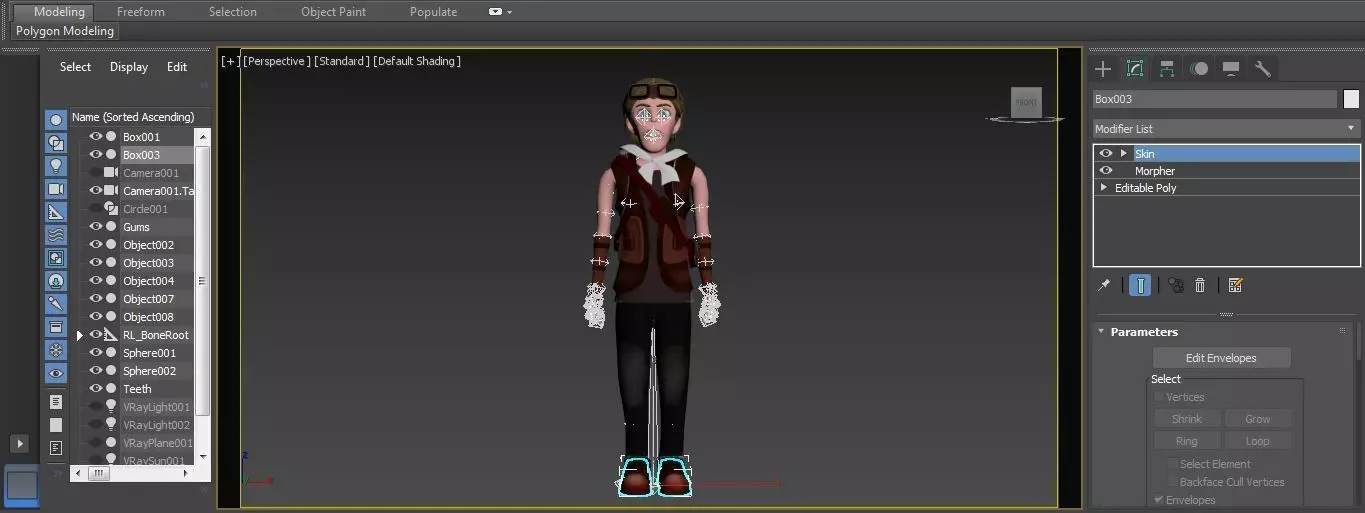
Task: Toggle Display Geometry filter in Scene Explorer
Action: click(x=56, y=120)
